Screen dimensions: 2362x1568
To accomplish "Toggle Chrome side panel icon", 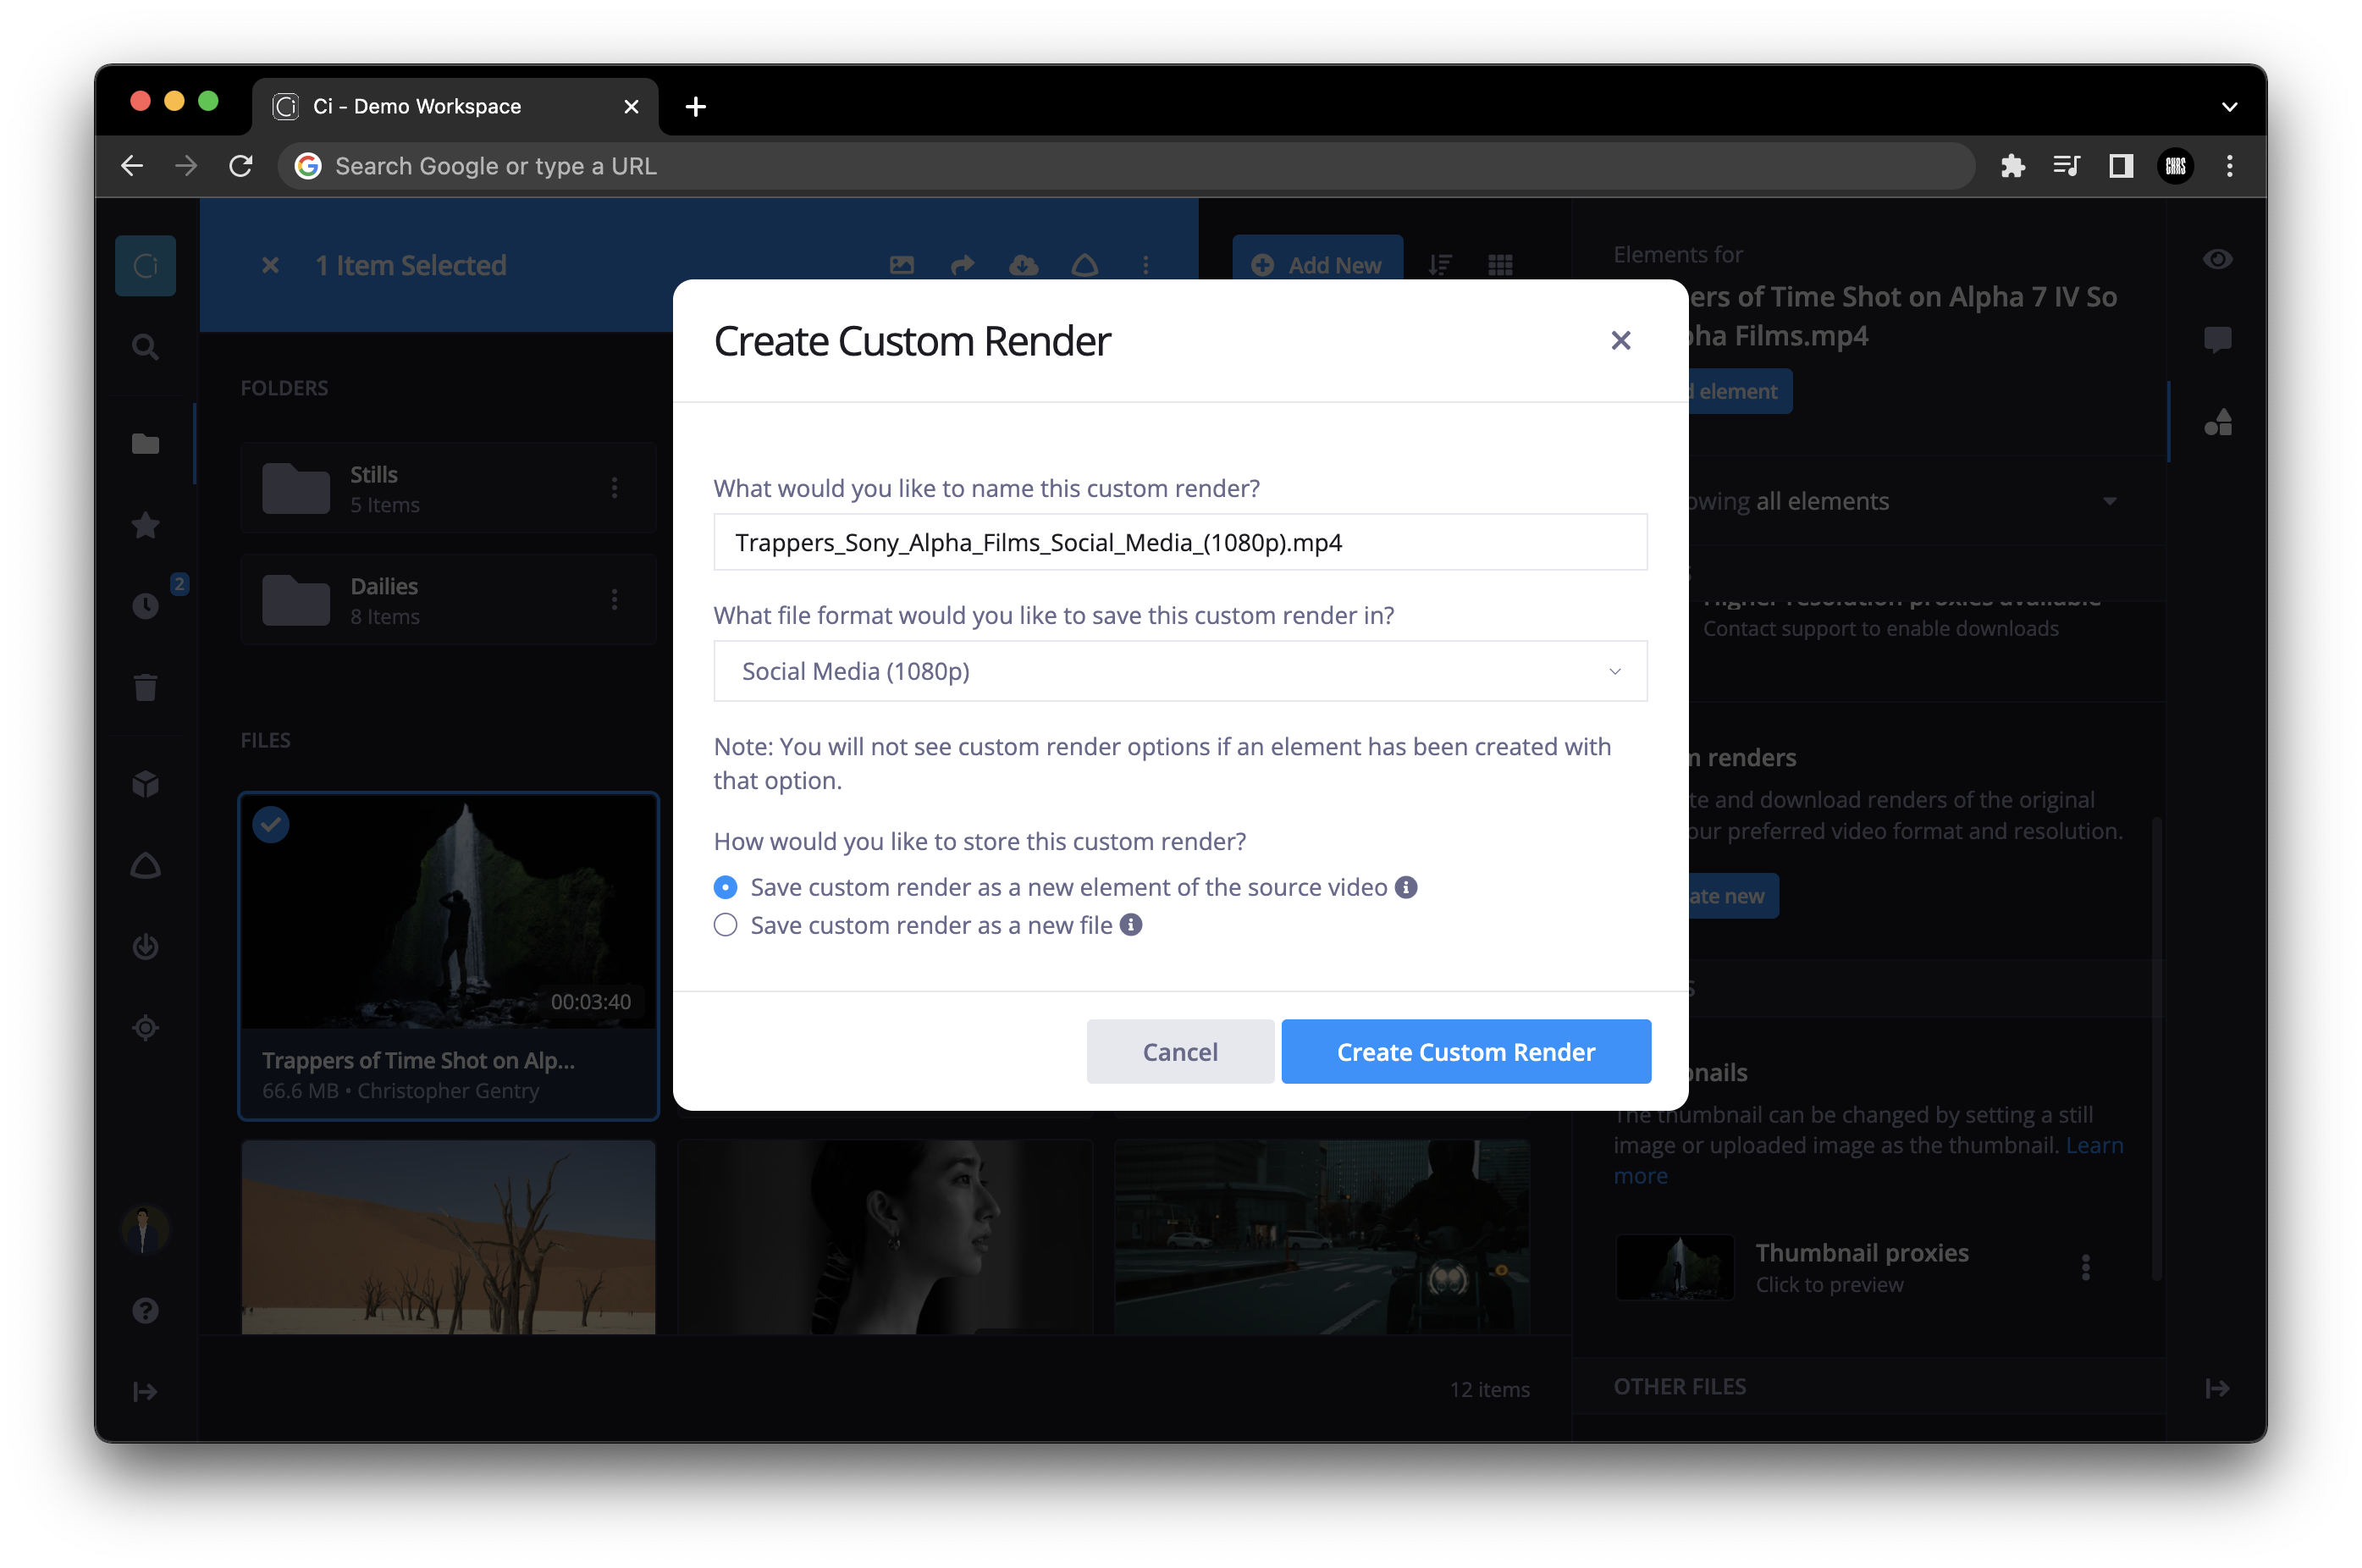I will tap(2120, 166).
